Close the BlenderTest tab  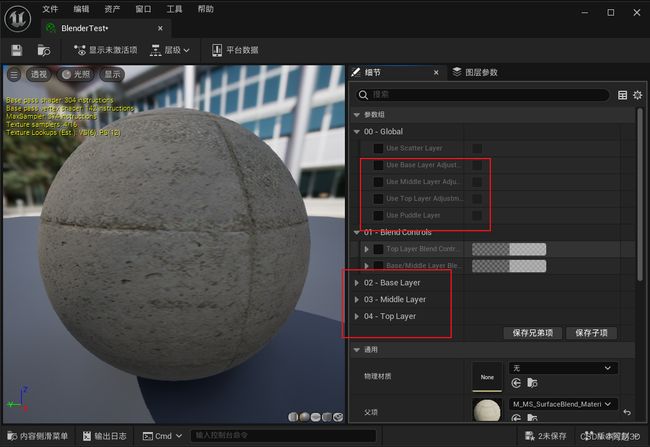click(160, 28)
